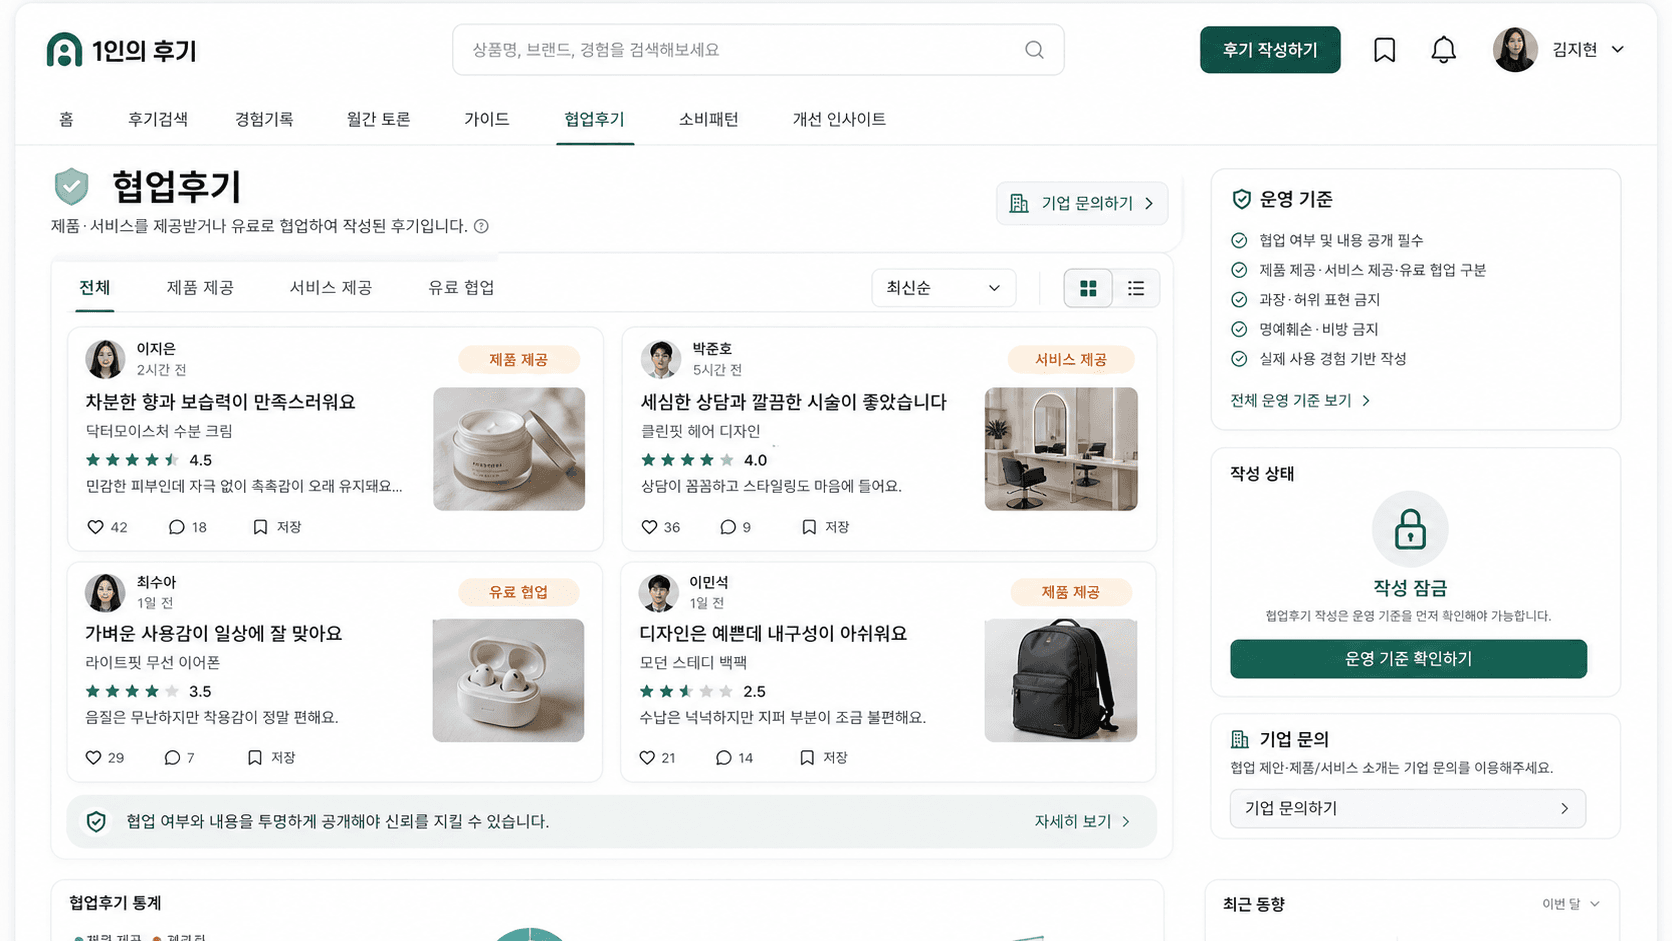Open the black backpack thumbnail
Screen dimensions: 1672x941
click(1061, 680)
